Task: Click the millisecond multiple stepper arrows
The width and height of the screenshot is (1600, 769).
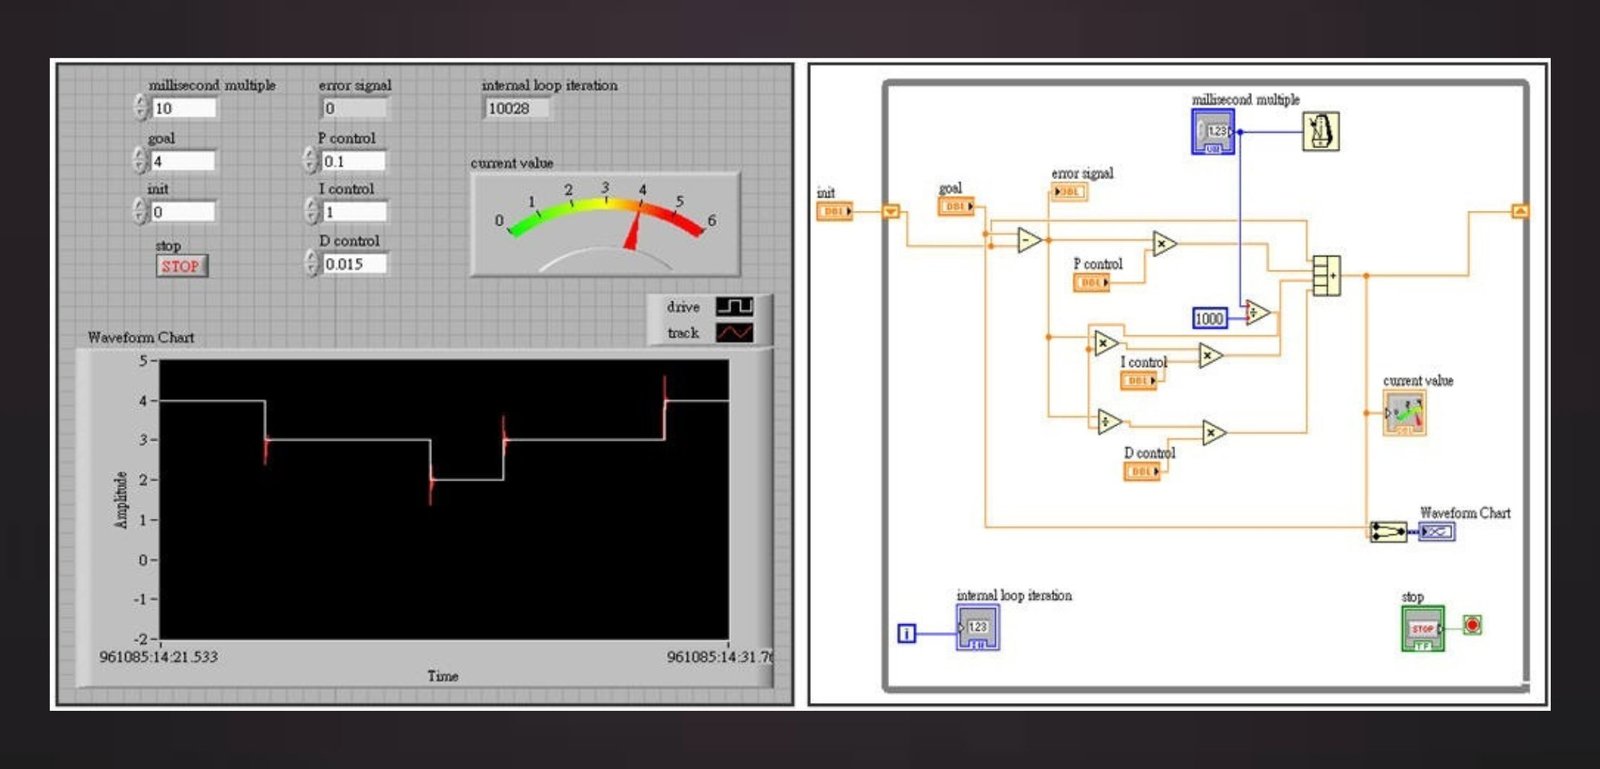Action: tap(140, 107)
